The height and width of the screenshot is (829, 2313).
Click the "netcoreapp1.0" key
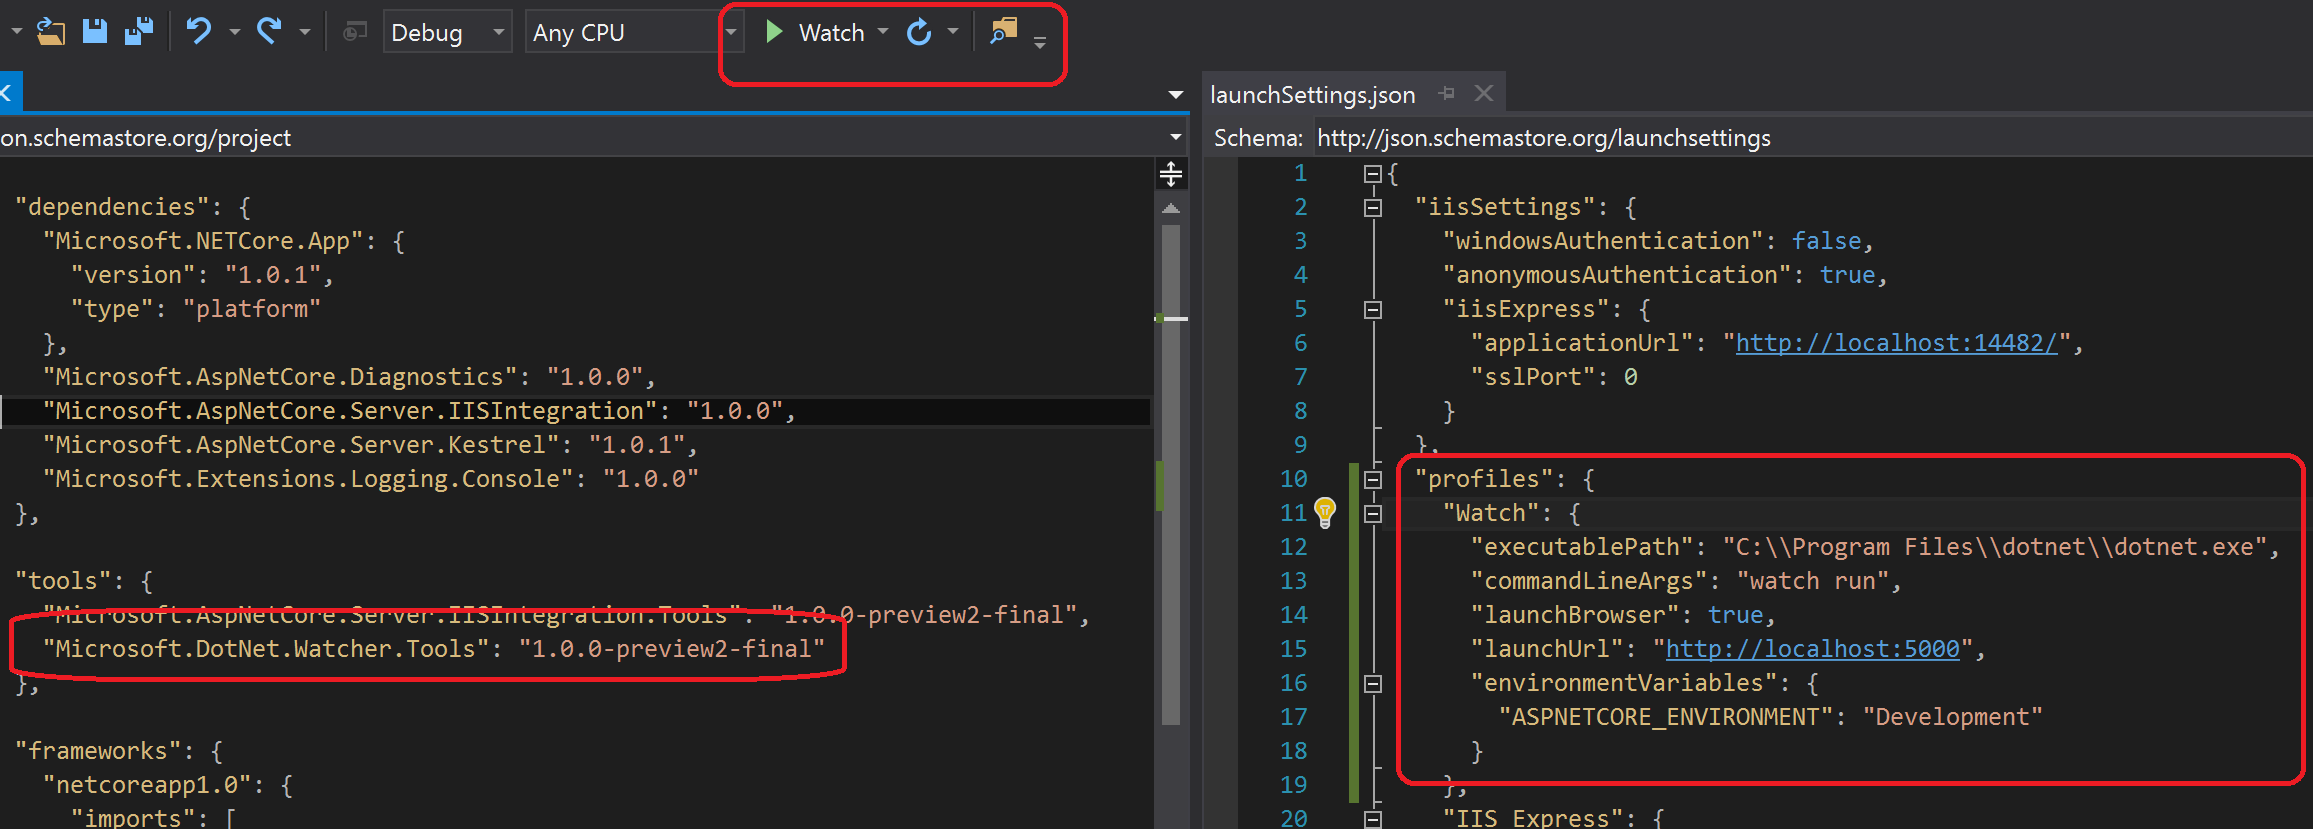pyautogui.click(x=154, y=785)
